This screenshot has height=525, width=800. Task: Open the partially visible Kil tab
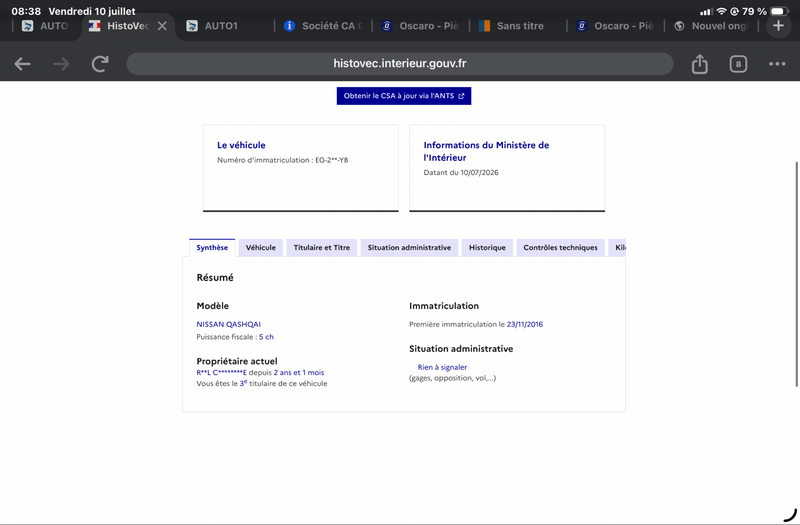(619, 247)
